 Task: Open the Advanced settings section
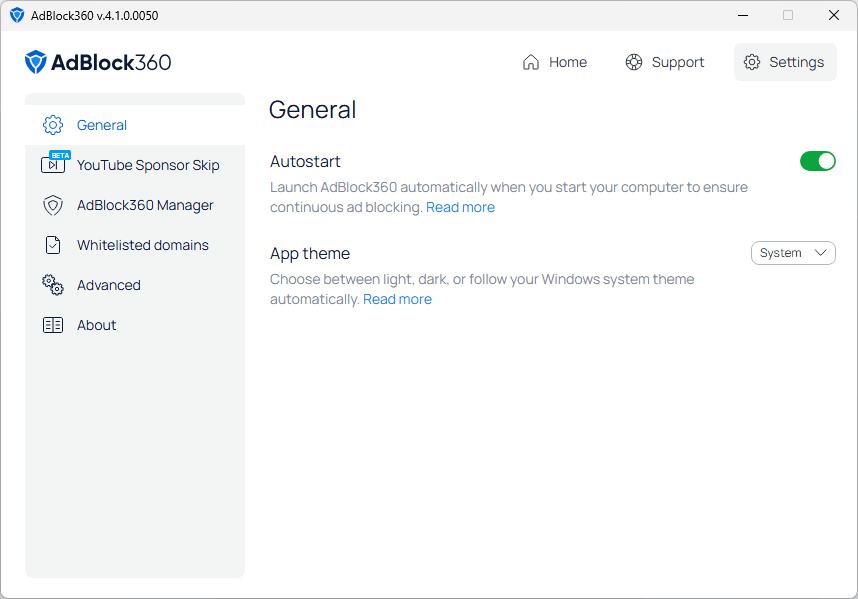[x=108, y=285]
